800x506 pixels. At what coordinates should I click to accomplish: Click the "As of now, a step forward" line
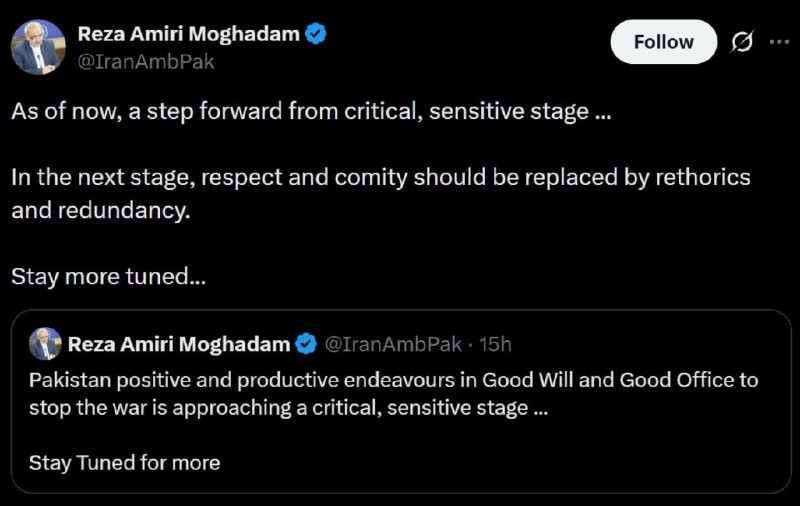pos(310,111)
